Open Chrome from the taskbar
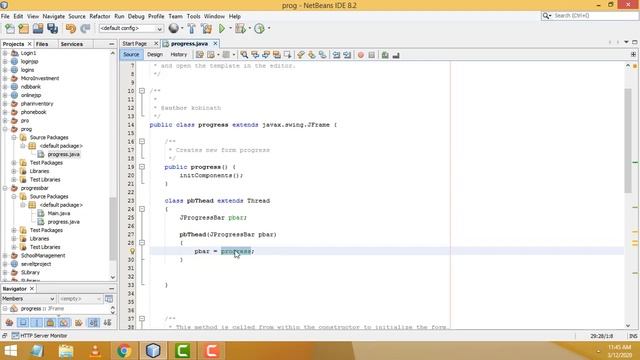 tap(124, 351)
